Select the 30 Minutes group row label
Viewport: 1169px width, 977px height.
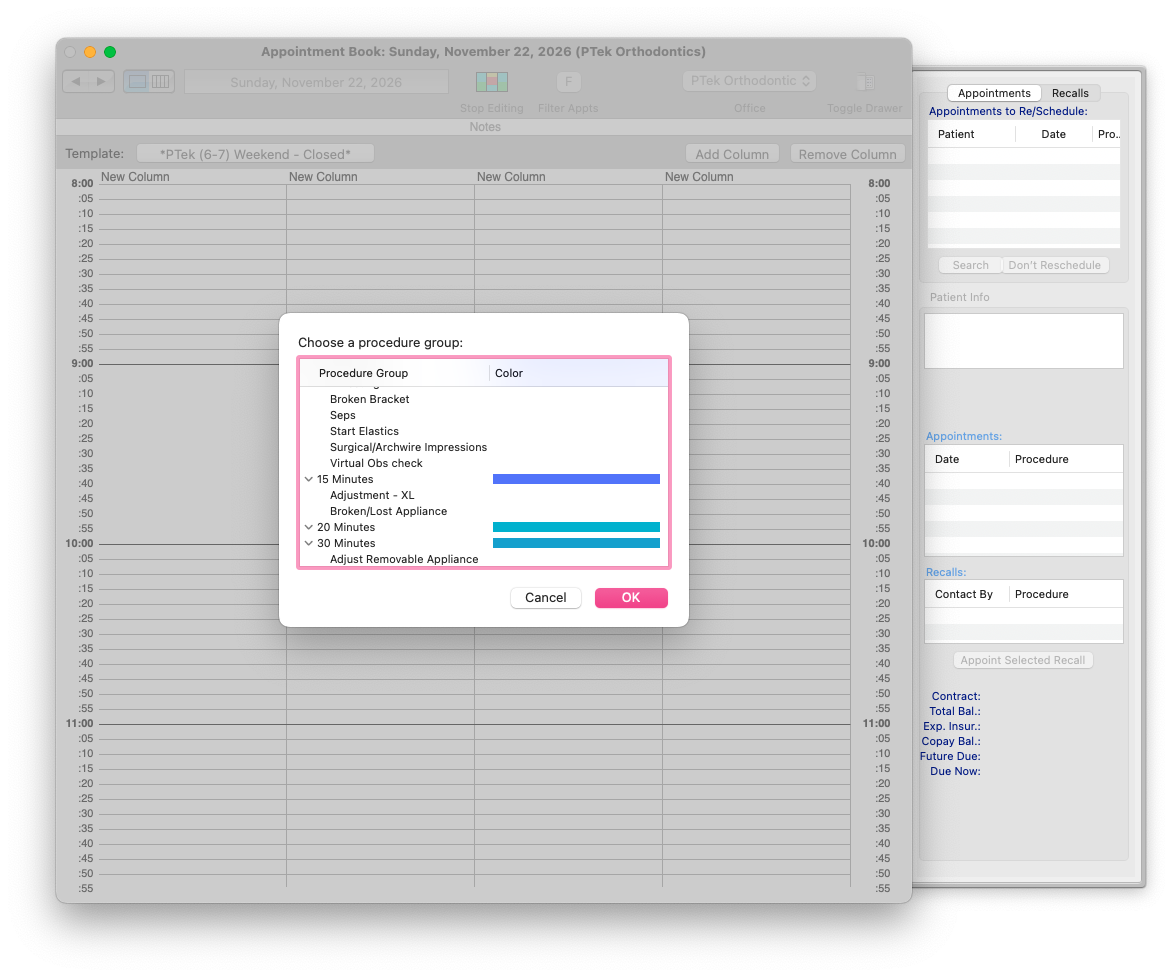(346, 543)
